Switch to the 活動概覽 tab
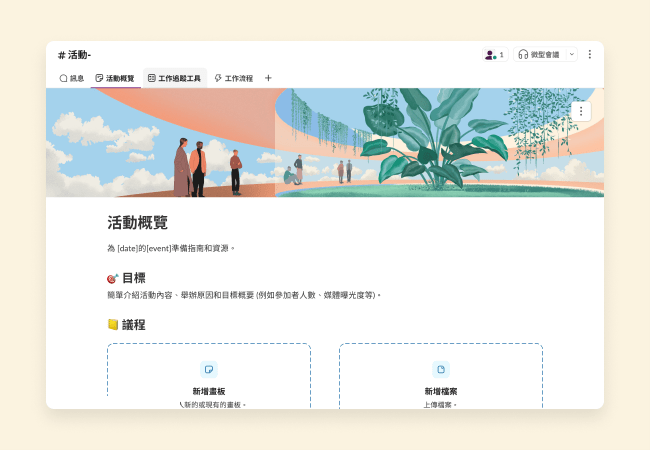Screen dimensions: 650x450 coord(114,78)
